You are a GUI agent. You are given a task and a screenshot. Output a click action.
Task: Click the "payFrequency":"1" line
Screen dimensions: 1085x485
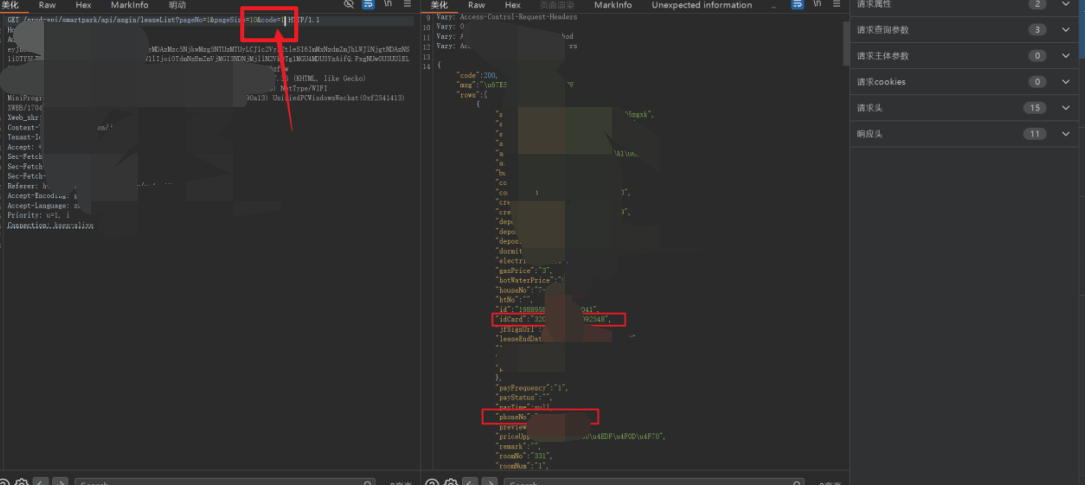point(532,387)
